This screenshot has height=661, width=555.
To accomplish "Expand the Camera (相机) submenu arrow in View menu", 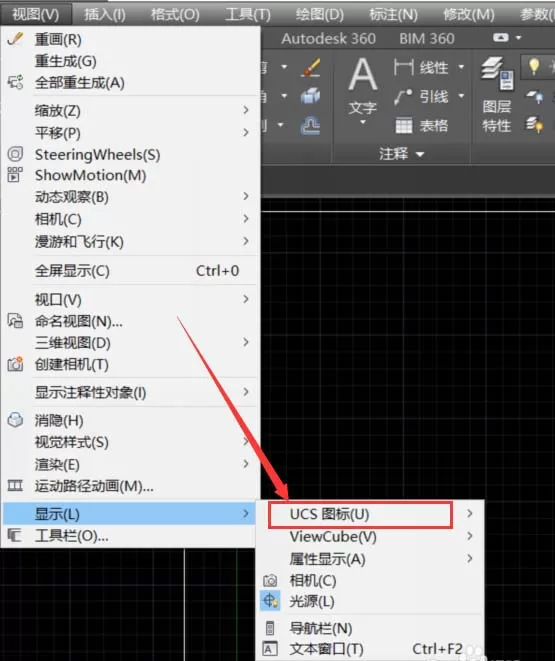I will pos(246,218).
